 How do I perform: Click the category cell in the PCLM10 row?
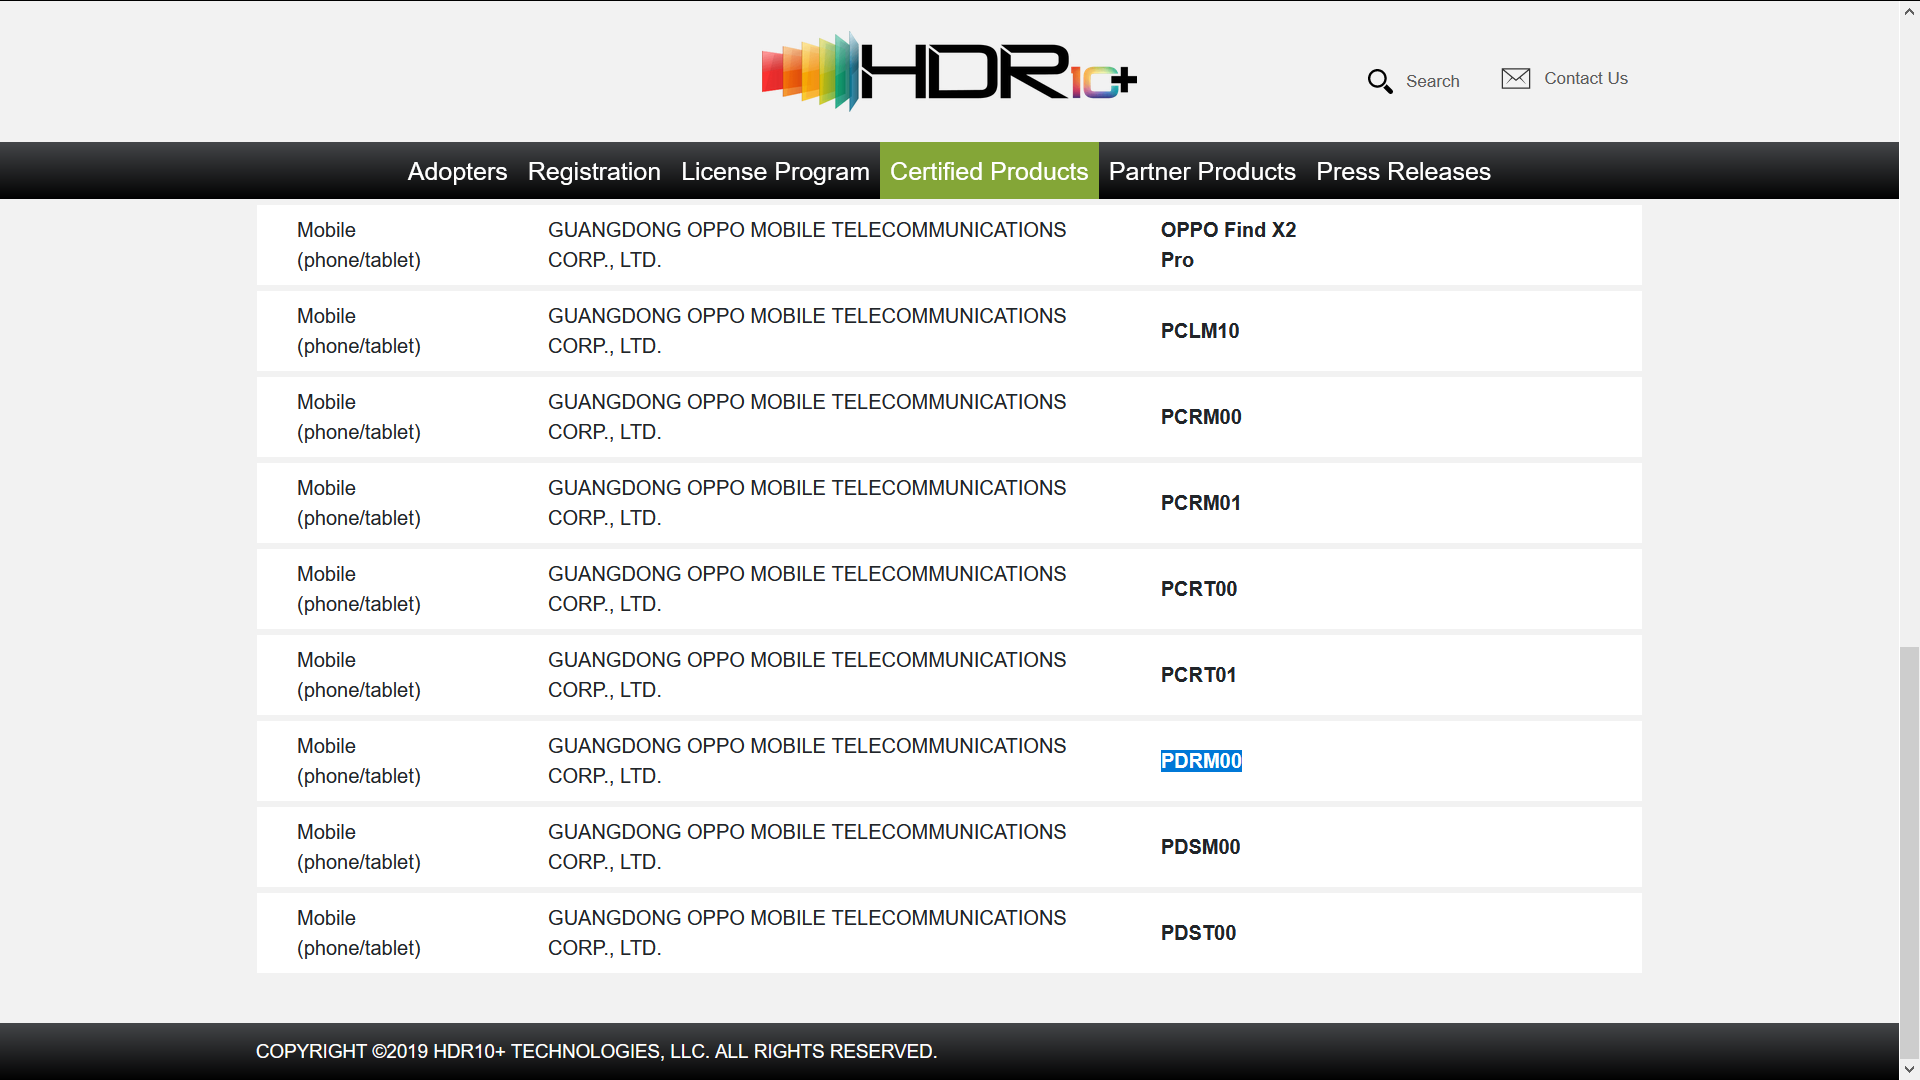[x=359, y=331]
